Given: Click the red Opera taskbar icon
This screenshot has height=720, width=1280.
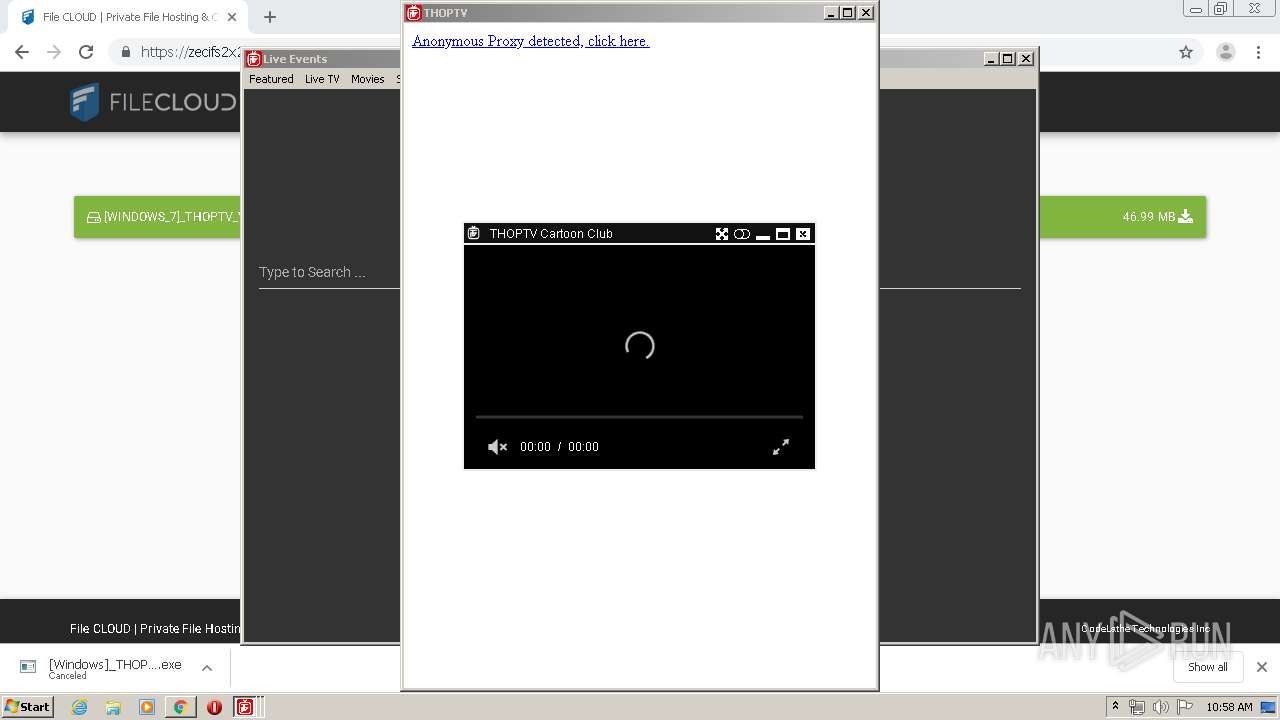Looking at the screenshot, I should [214, 707].
